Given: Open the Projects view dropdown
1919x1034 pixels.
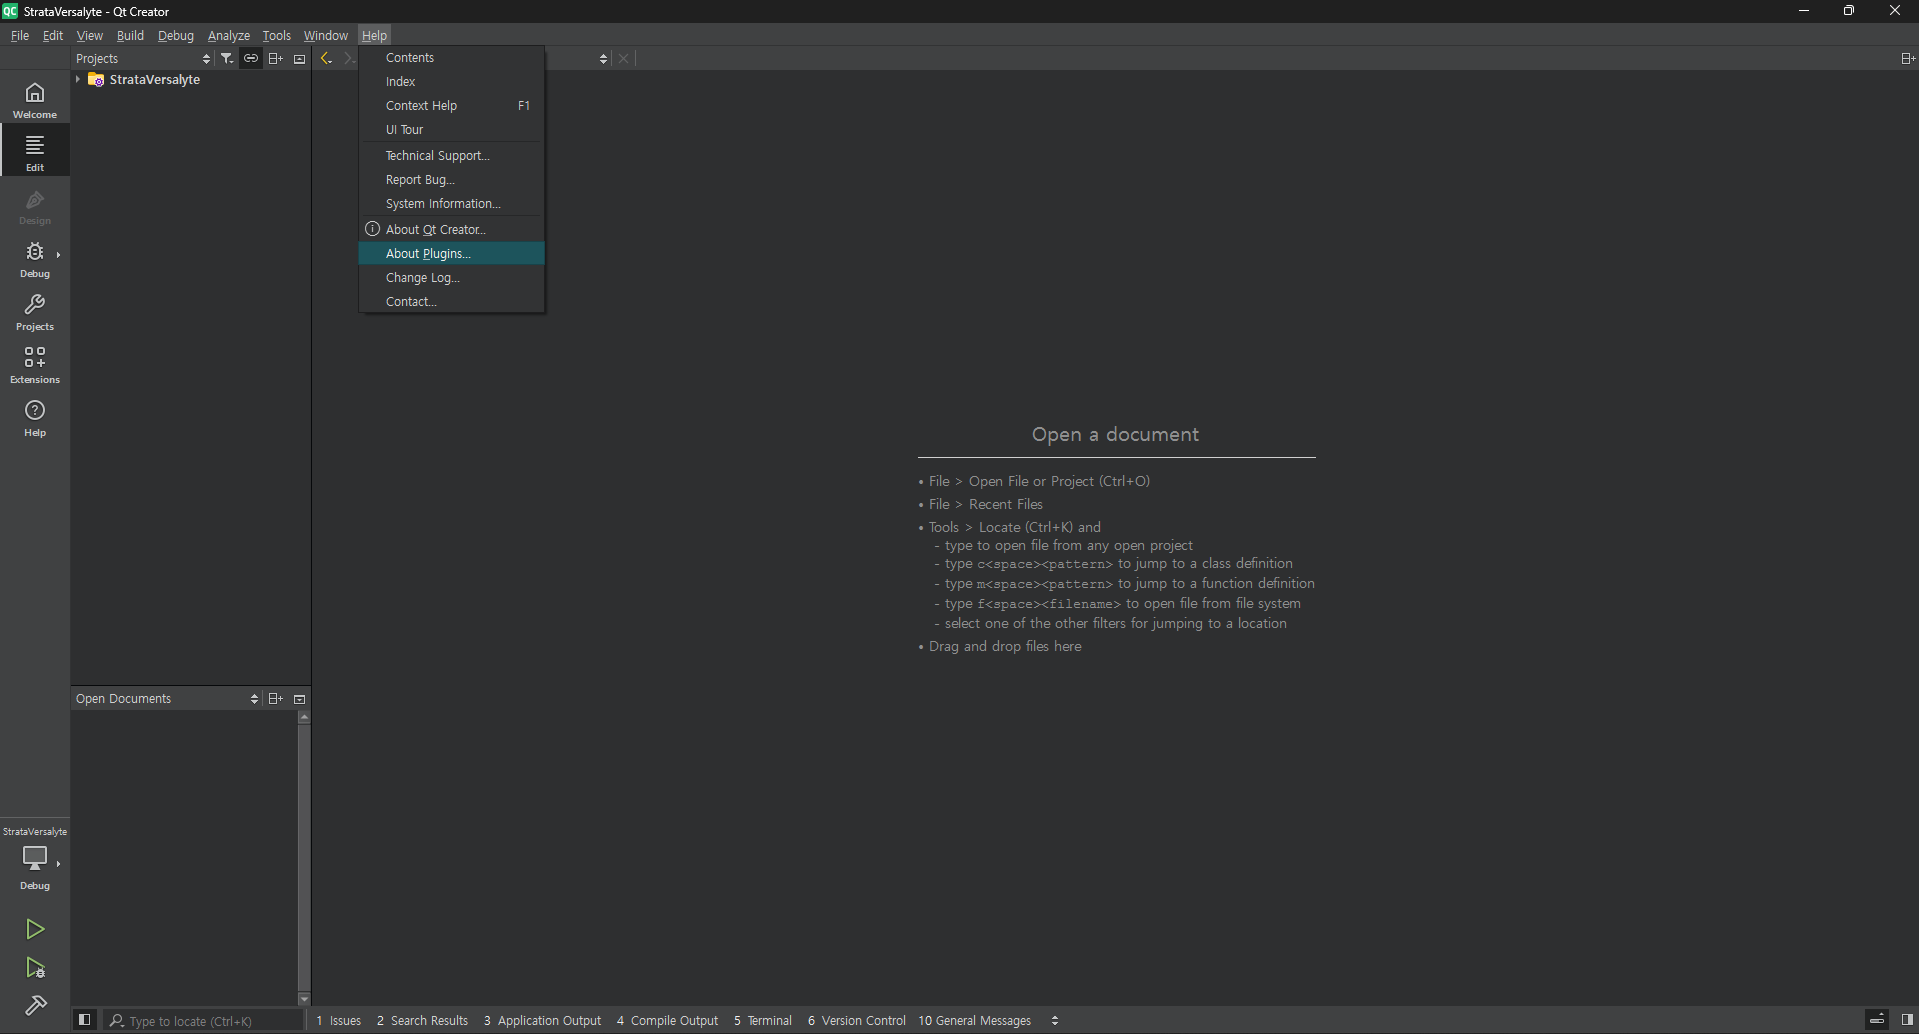Looking at the screenshot, I should pyautogui.click(x=144, y=58).
